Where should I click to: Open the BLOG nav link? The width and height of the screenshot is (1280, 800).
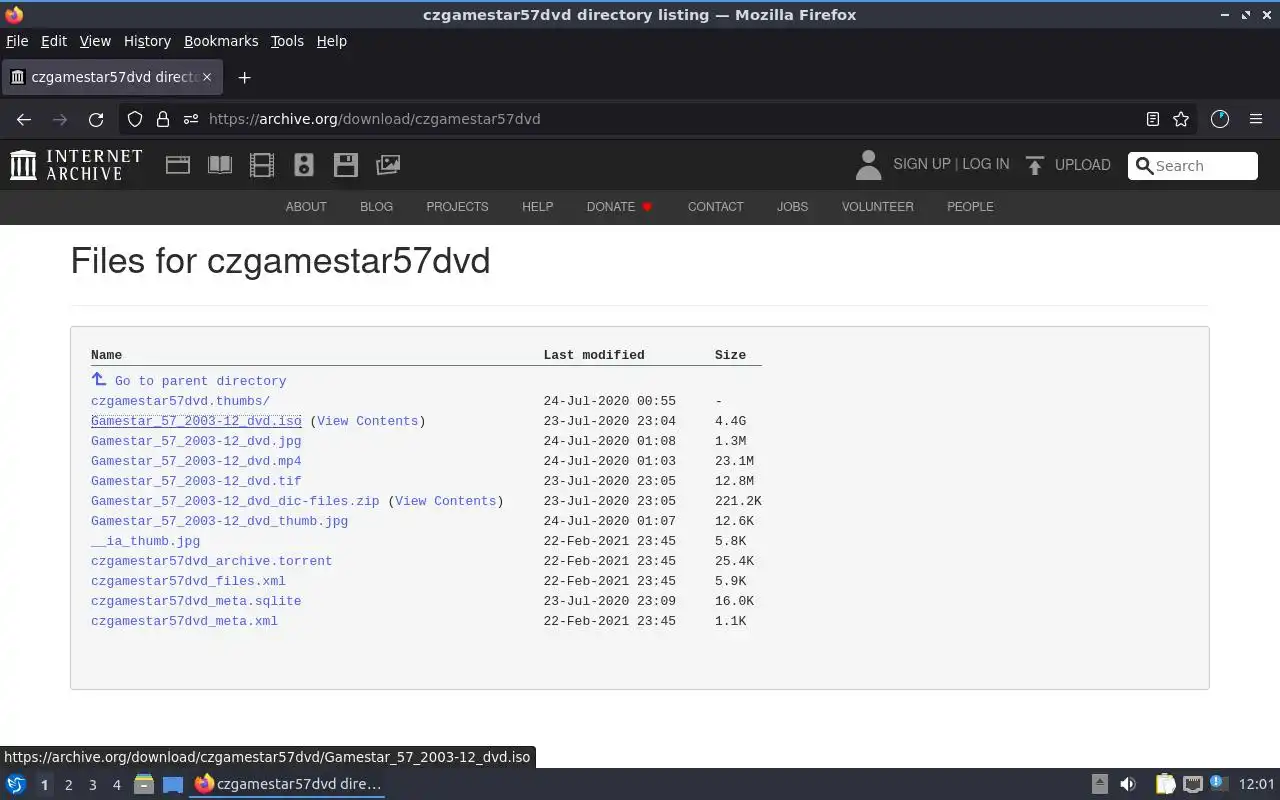pos(376,207)
